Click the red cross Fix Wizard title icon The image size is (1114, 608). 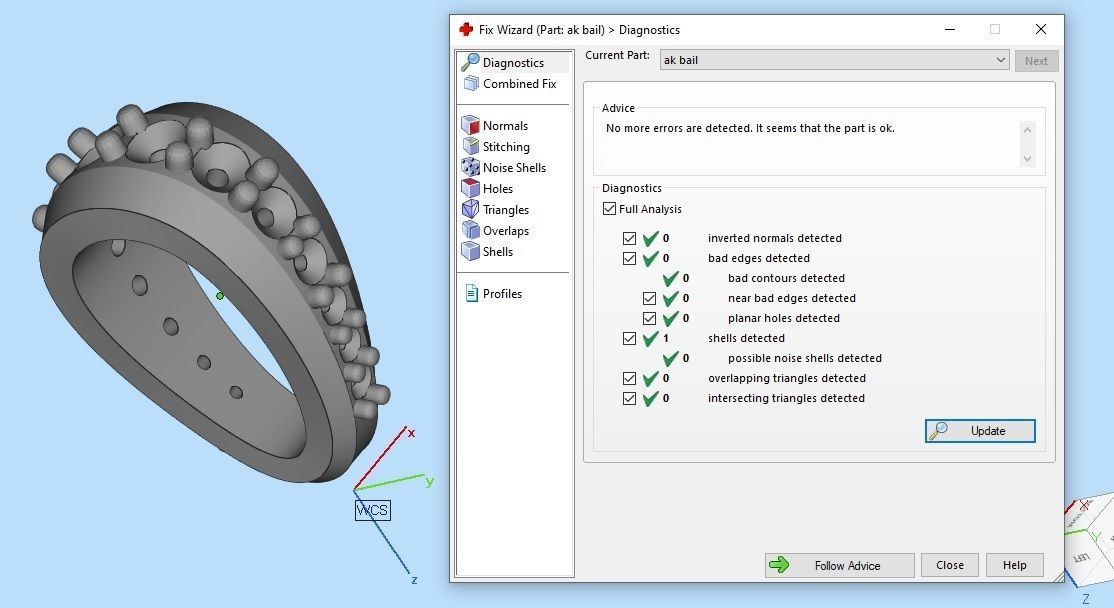pyautogui.click(x=466, y=29)
